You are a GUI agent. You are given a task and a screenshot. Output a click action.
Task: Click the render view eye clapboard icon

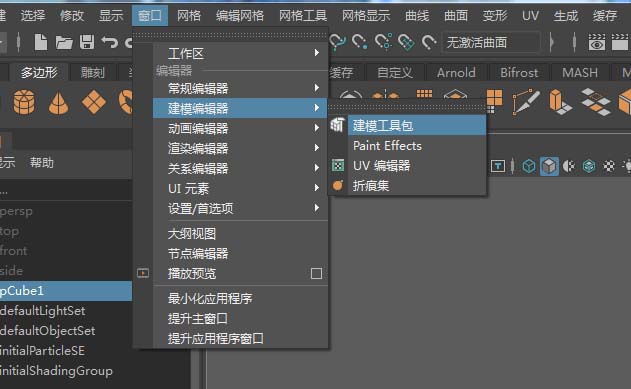pyautogui.click(x=596, y=42)
